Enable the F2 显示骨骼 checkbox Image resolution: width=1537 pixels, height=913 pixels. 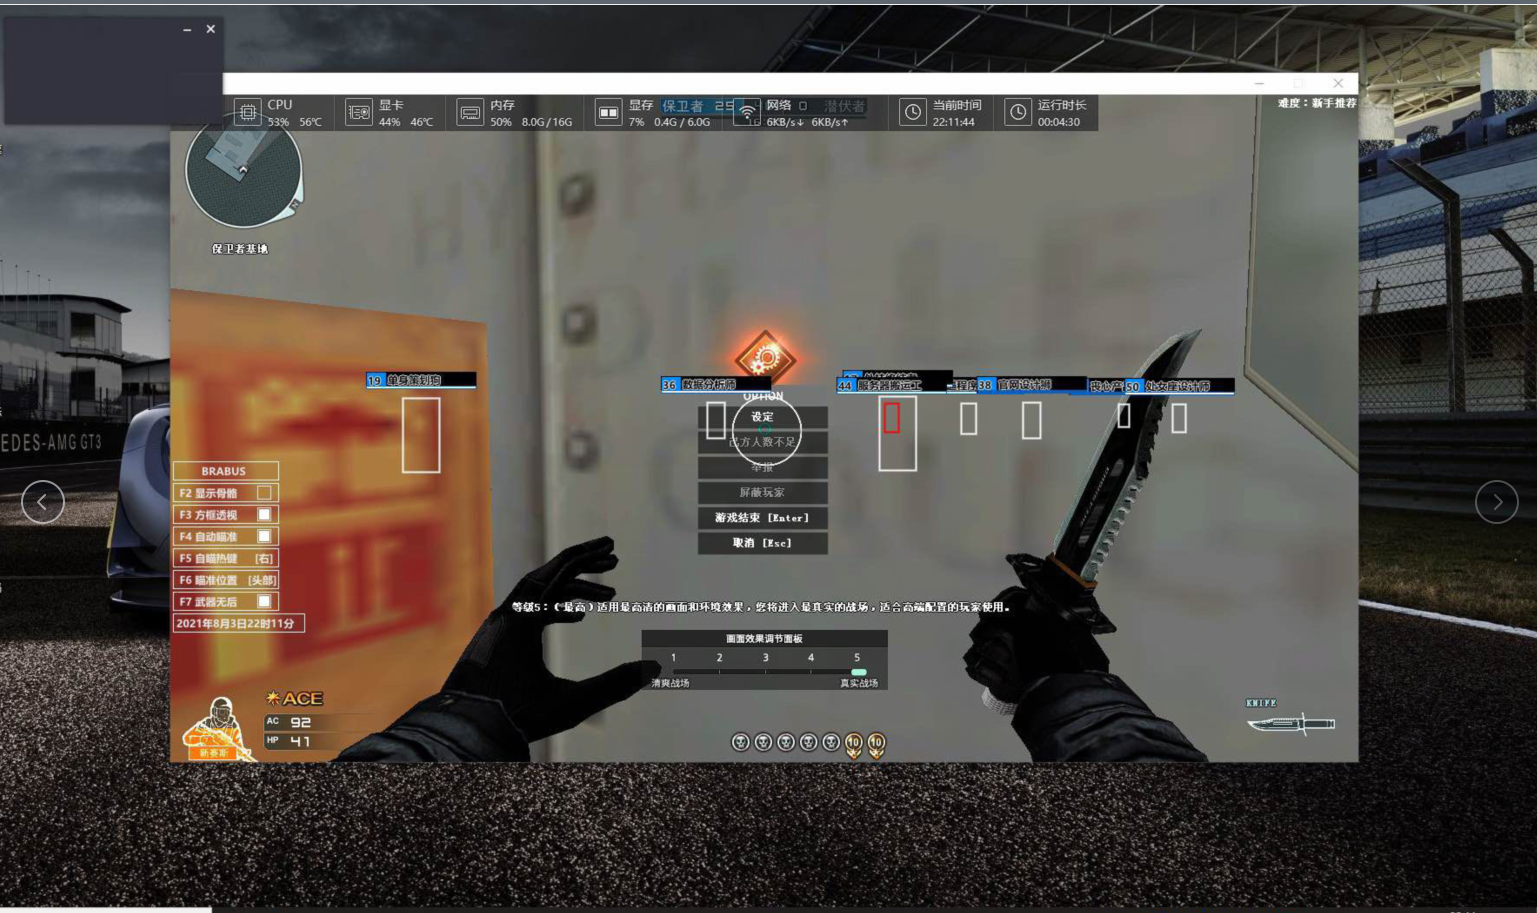264,493
